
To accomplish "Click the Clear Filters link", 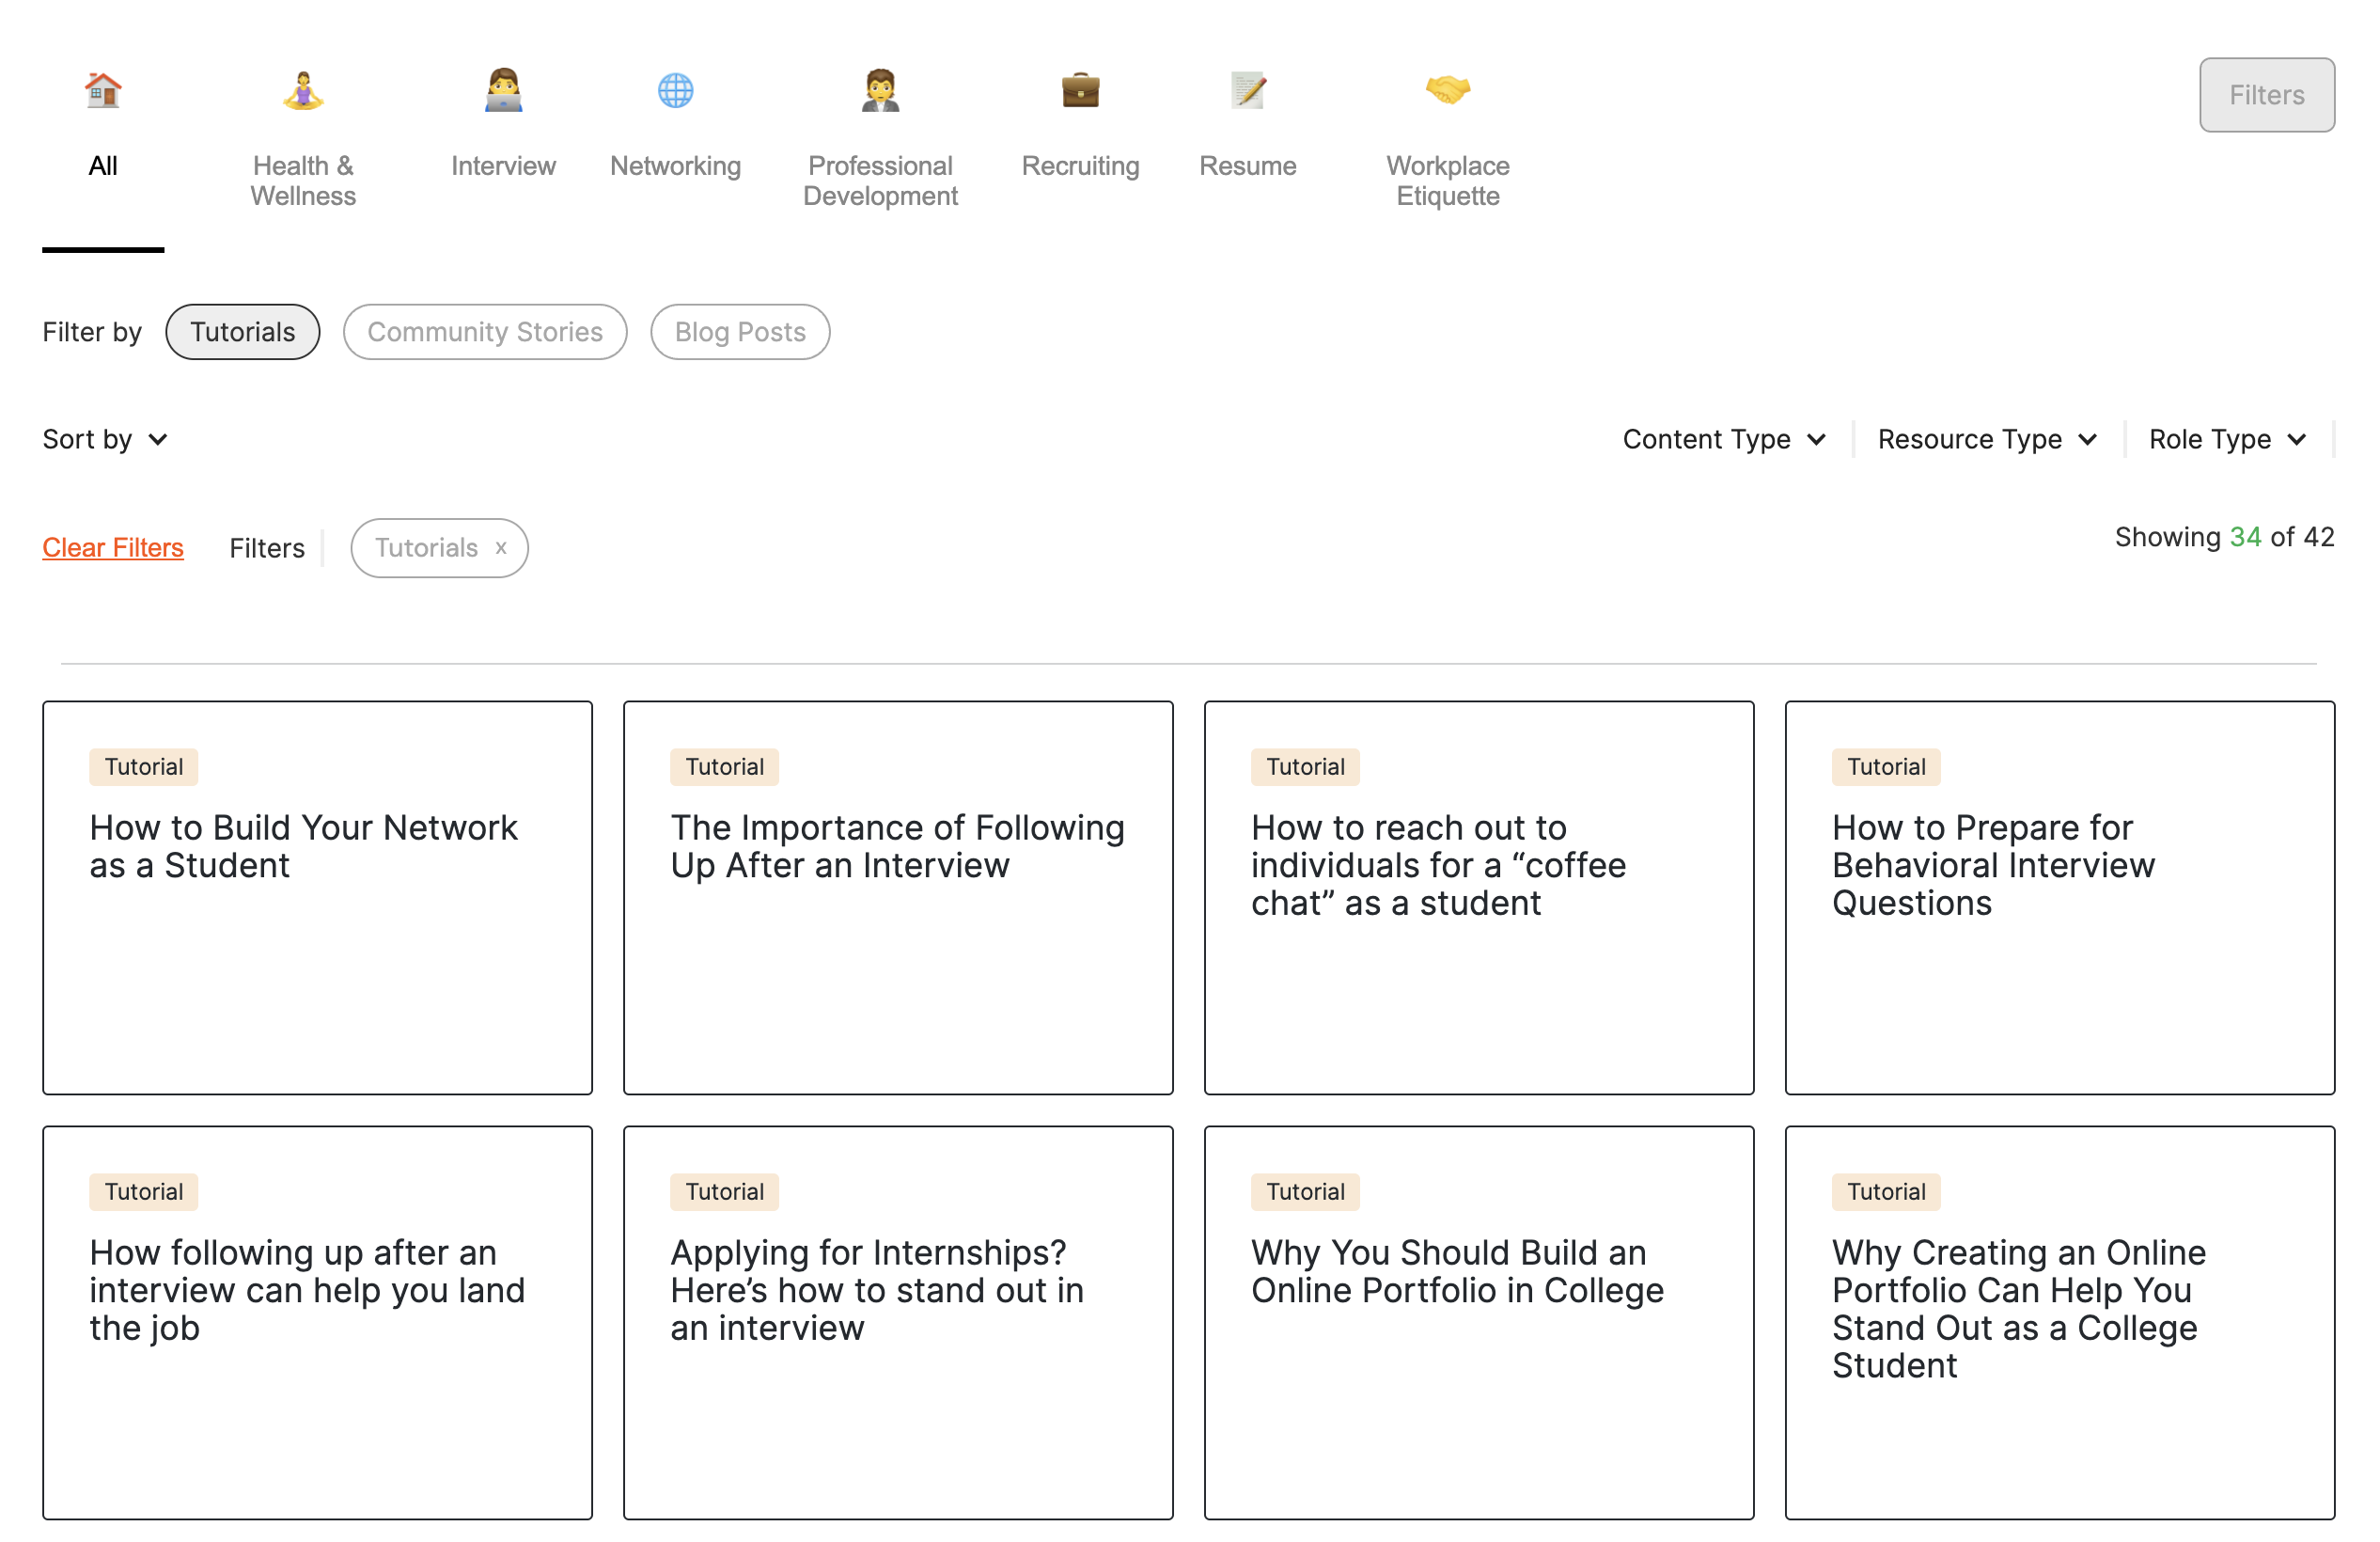I will (113, 548).
